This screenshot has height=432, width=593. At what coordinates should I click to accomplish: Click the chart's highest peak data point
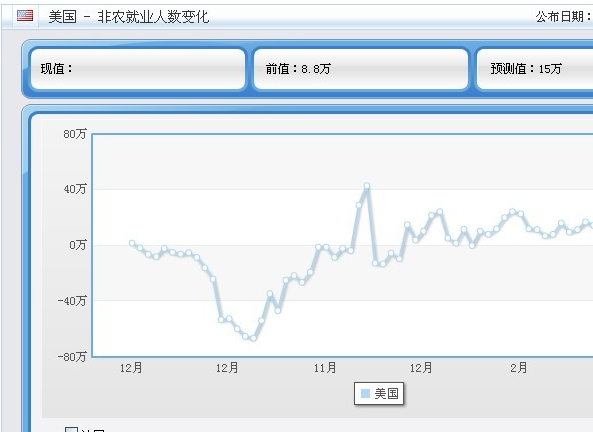(367, 186)
